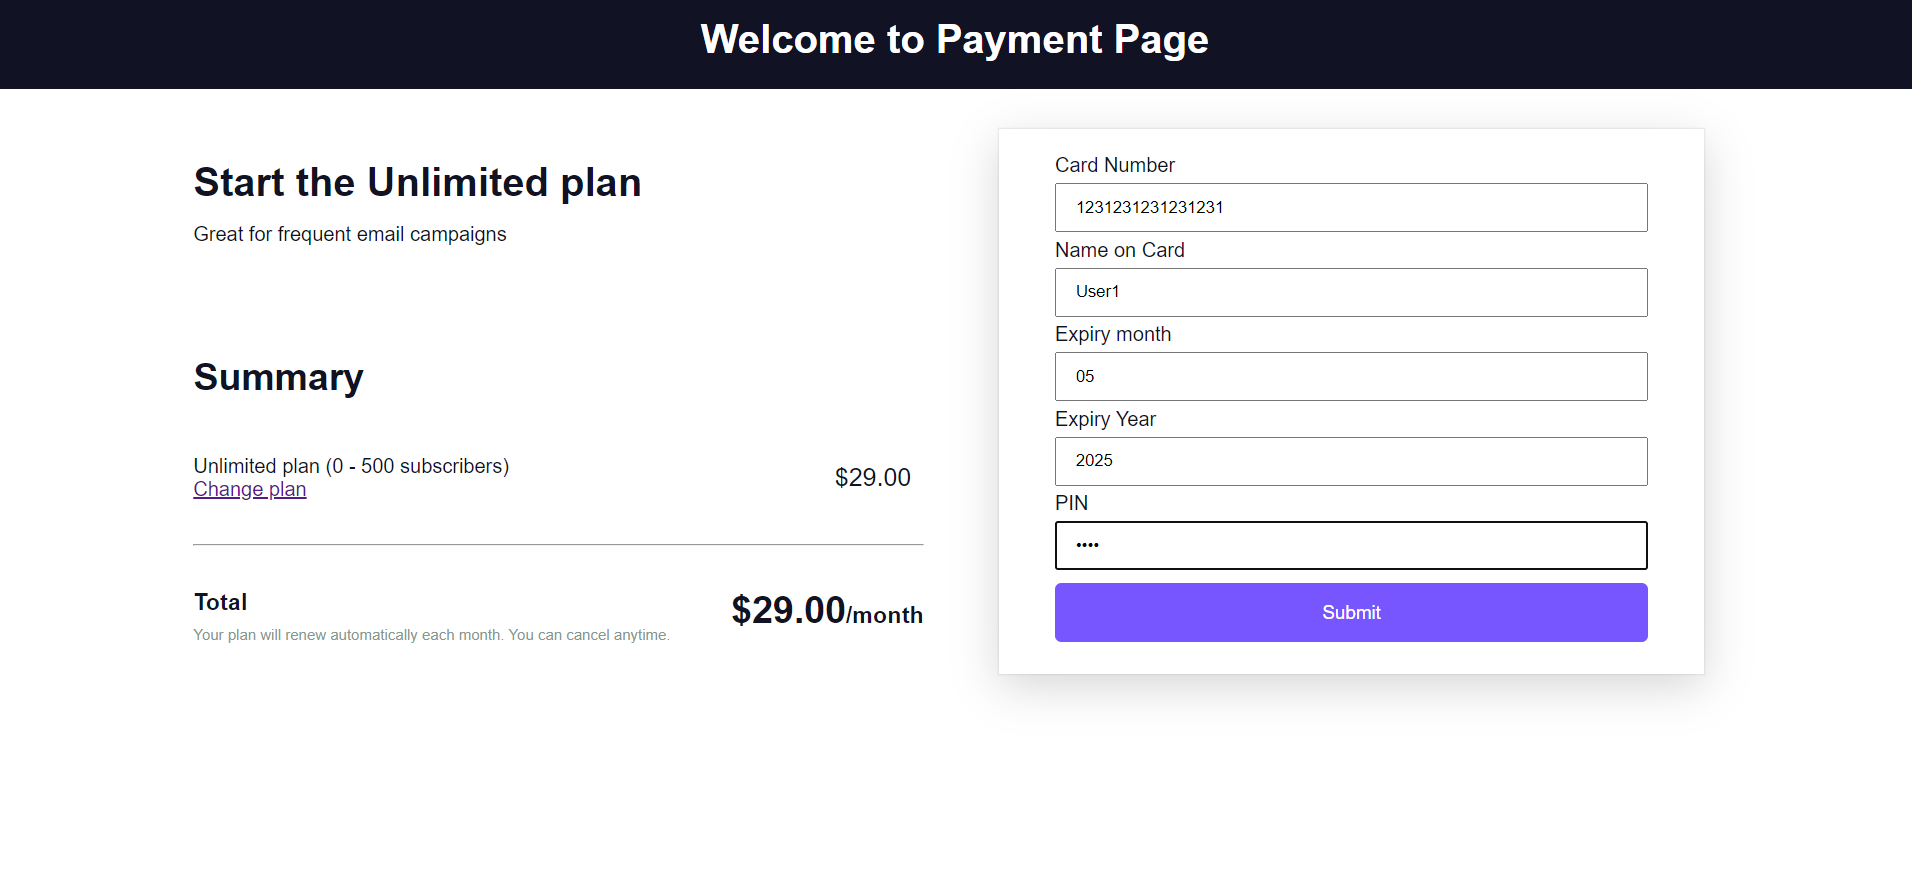Viewport: 1912px width, 873px height.
Task: Click the Welcome to Payment Page heading
Action: click(955, 40)
